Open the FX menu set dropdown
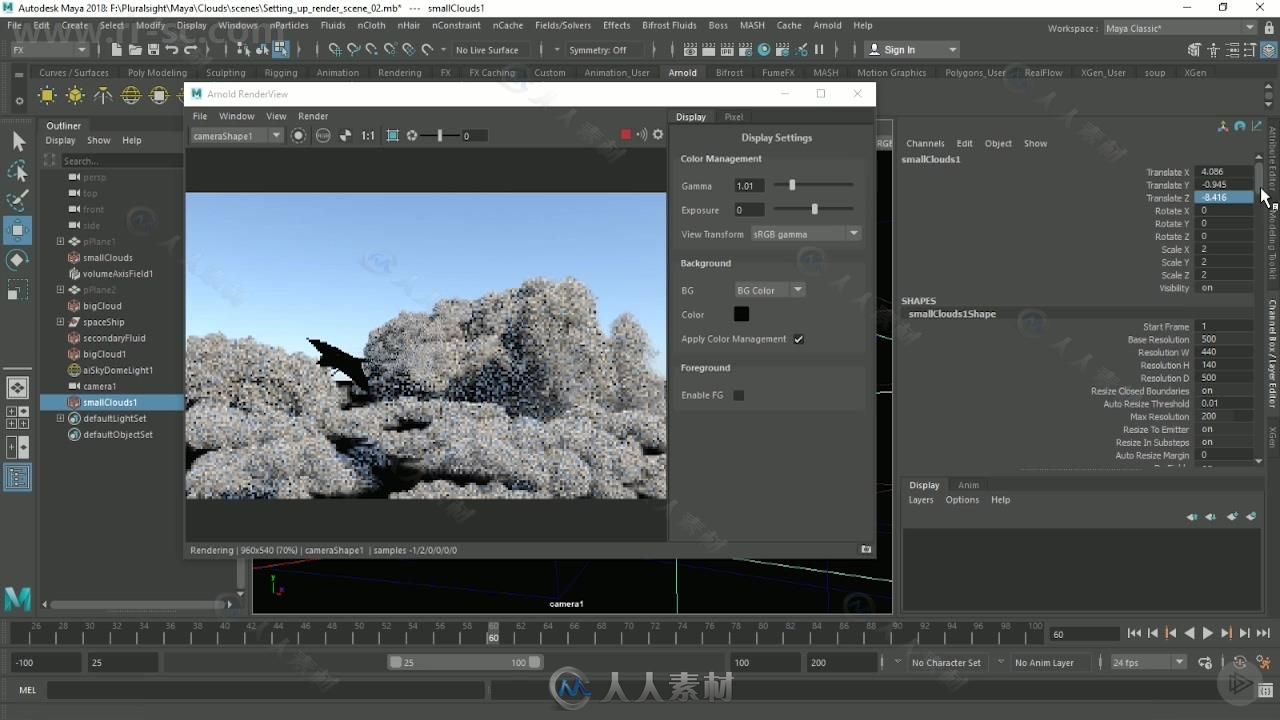The height and width of the screenshot is (720, 1280). (x=48, y=50)
